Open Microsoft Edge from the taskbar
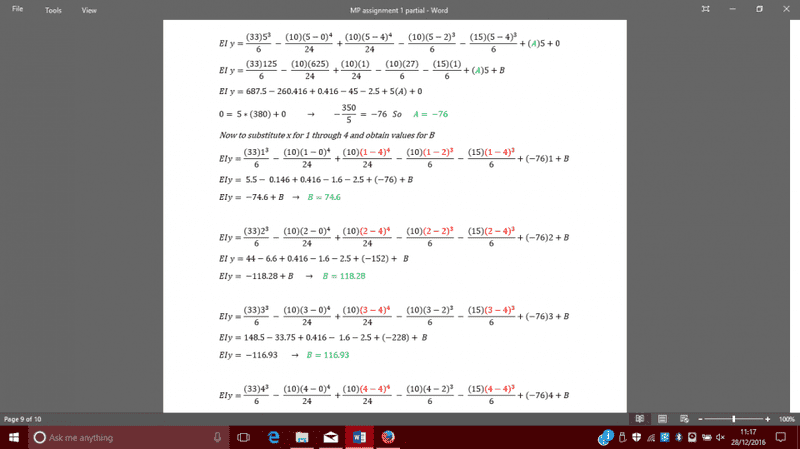Image resolution: width=800 pixels, height=449 pixels. pos(273,437)
